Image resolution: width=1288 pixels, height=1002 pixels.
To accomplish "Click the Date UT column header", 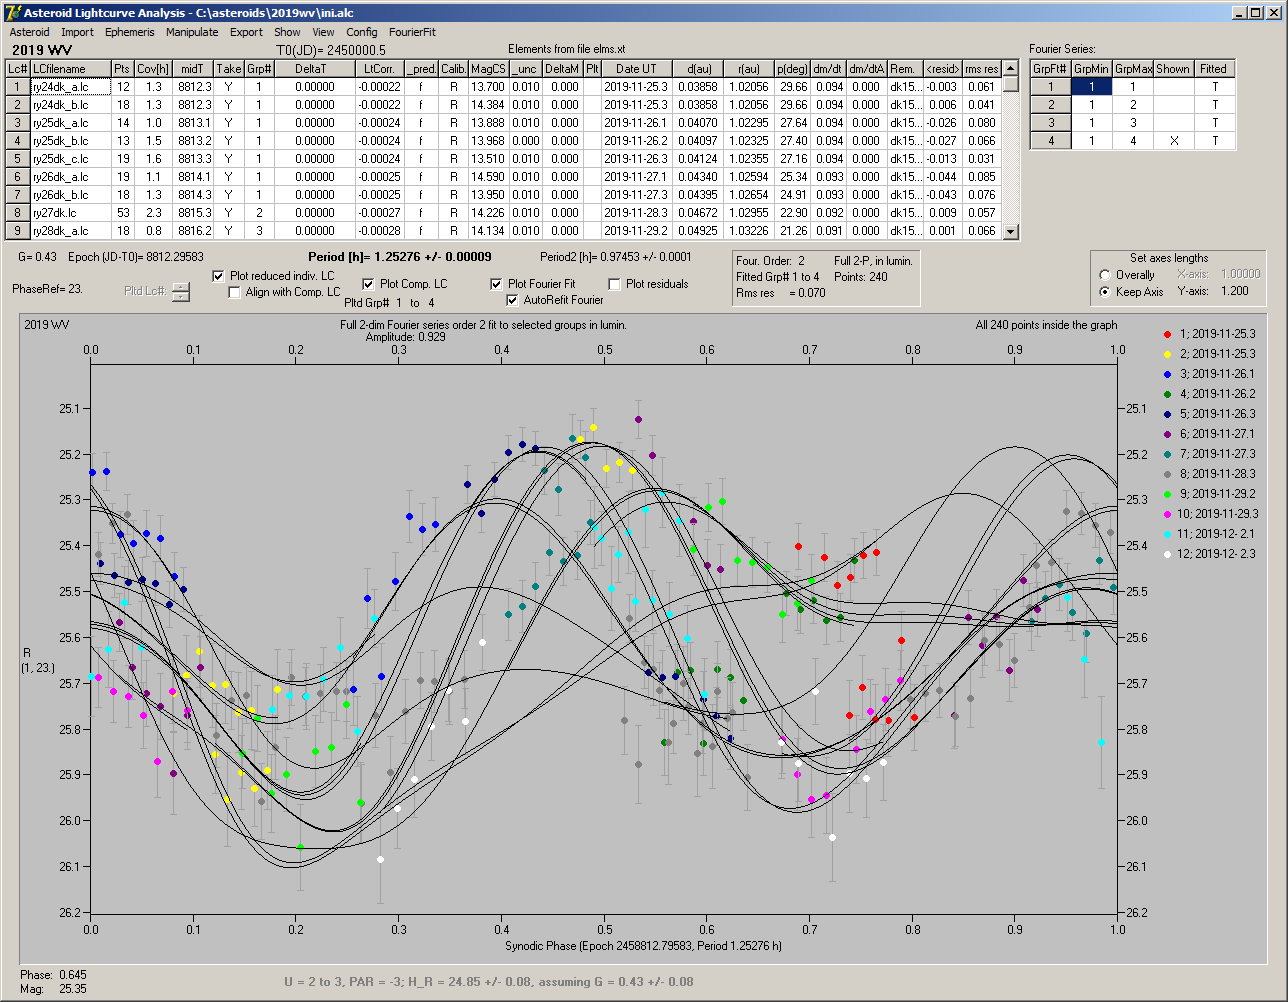I will tap(636, 69).
